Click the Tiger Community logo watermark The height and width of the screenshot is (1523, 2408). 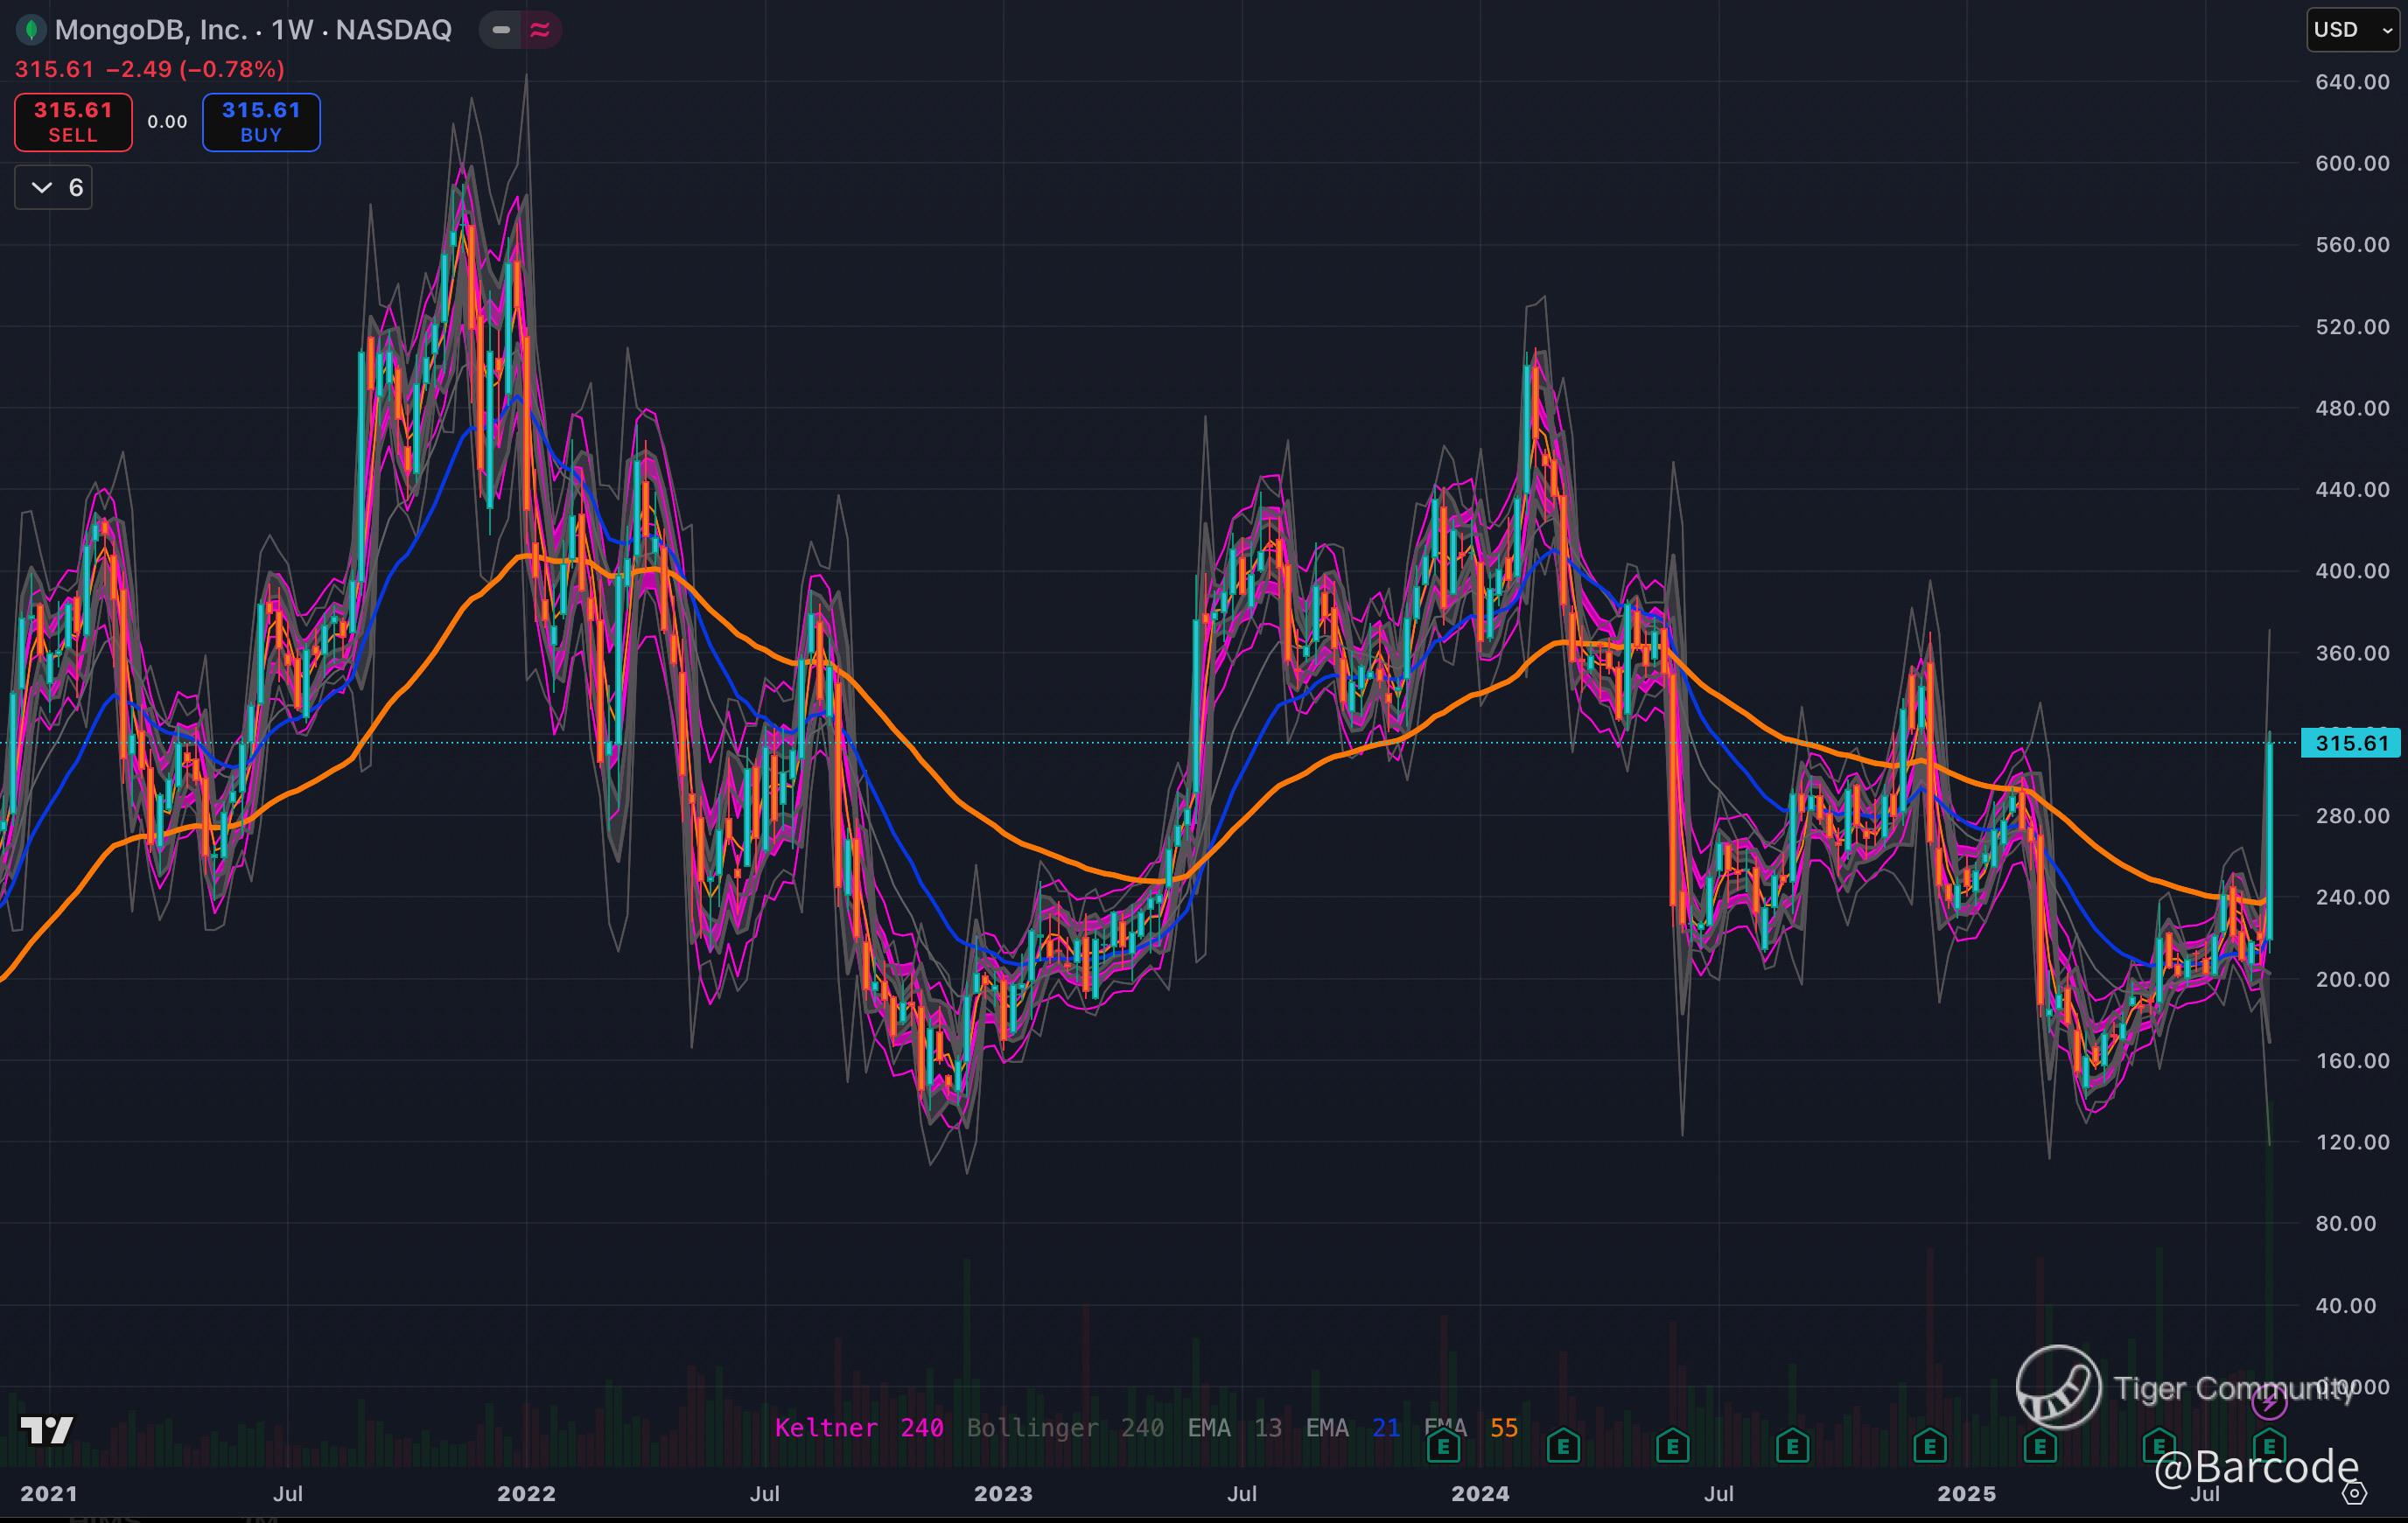pyautogui.click(x=2058, y=1387)
